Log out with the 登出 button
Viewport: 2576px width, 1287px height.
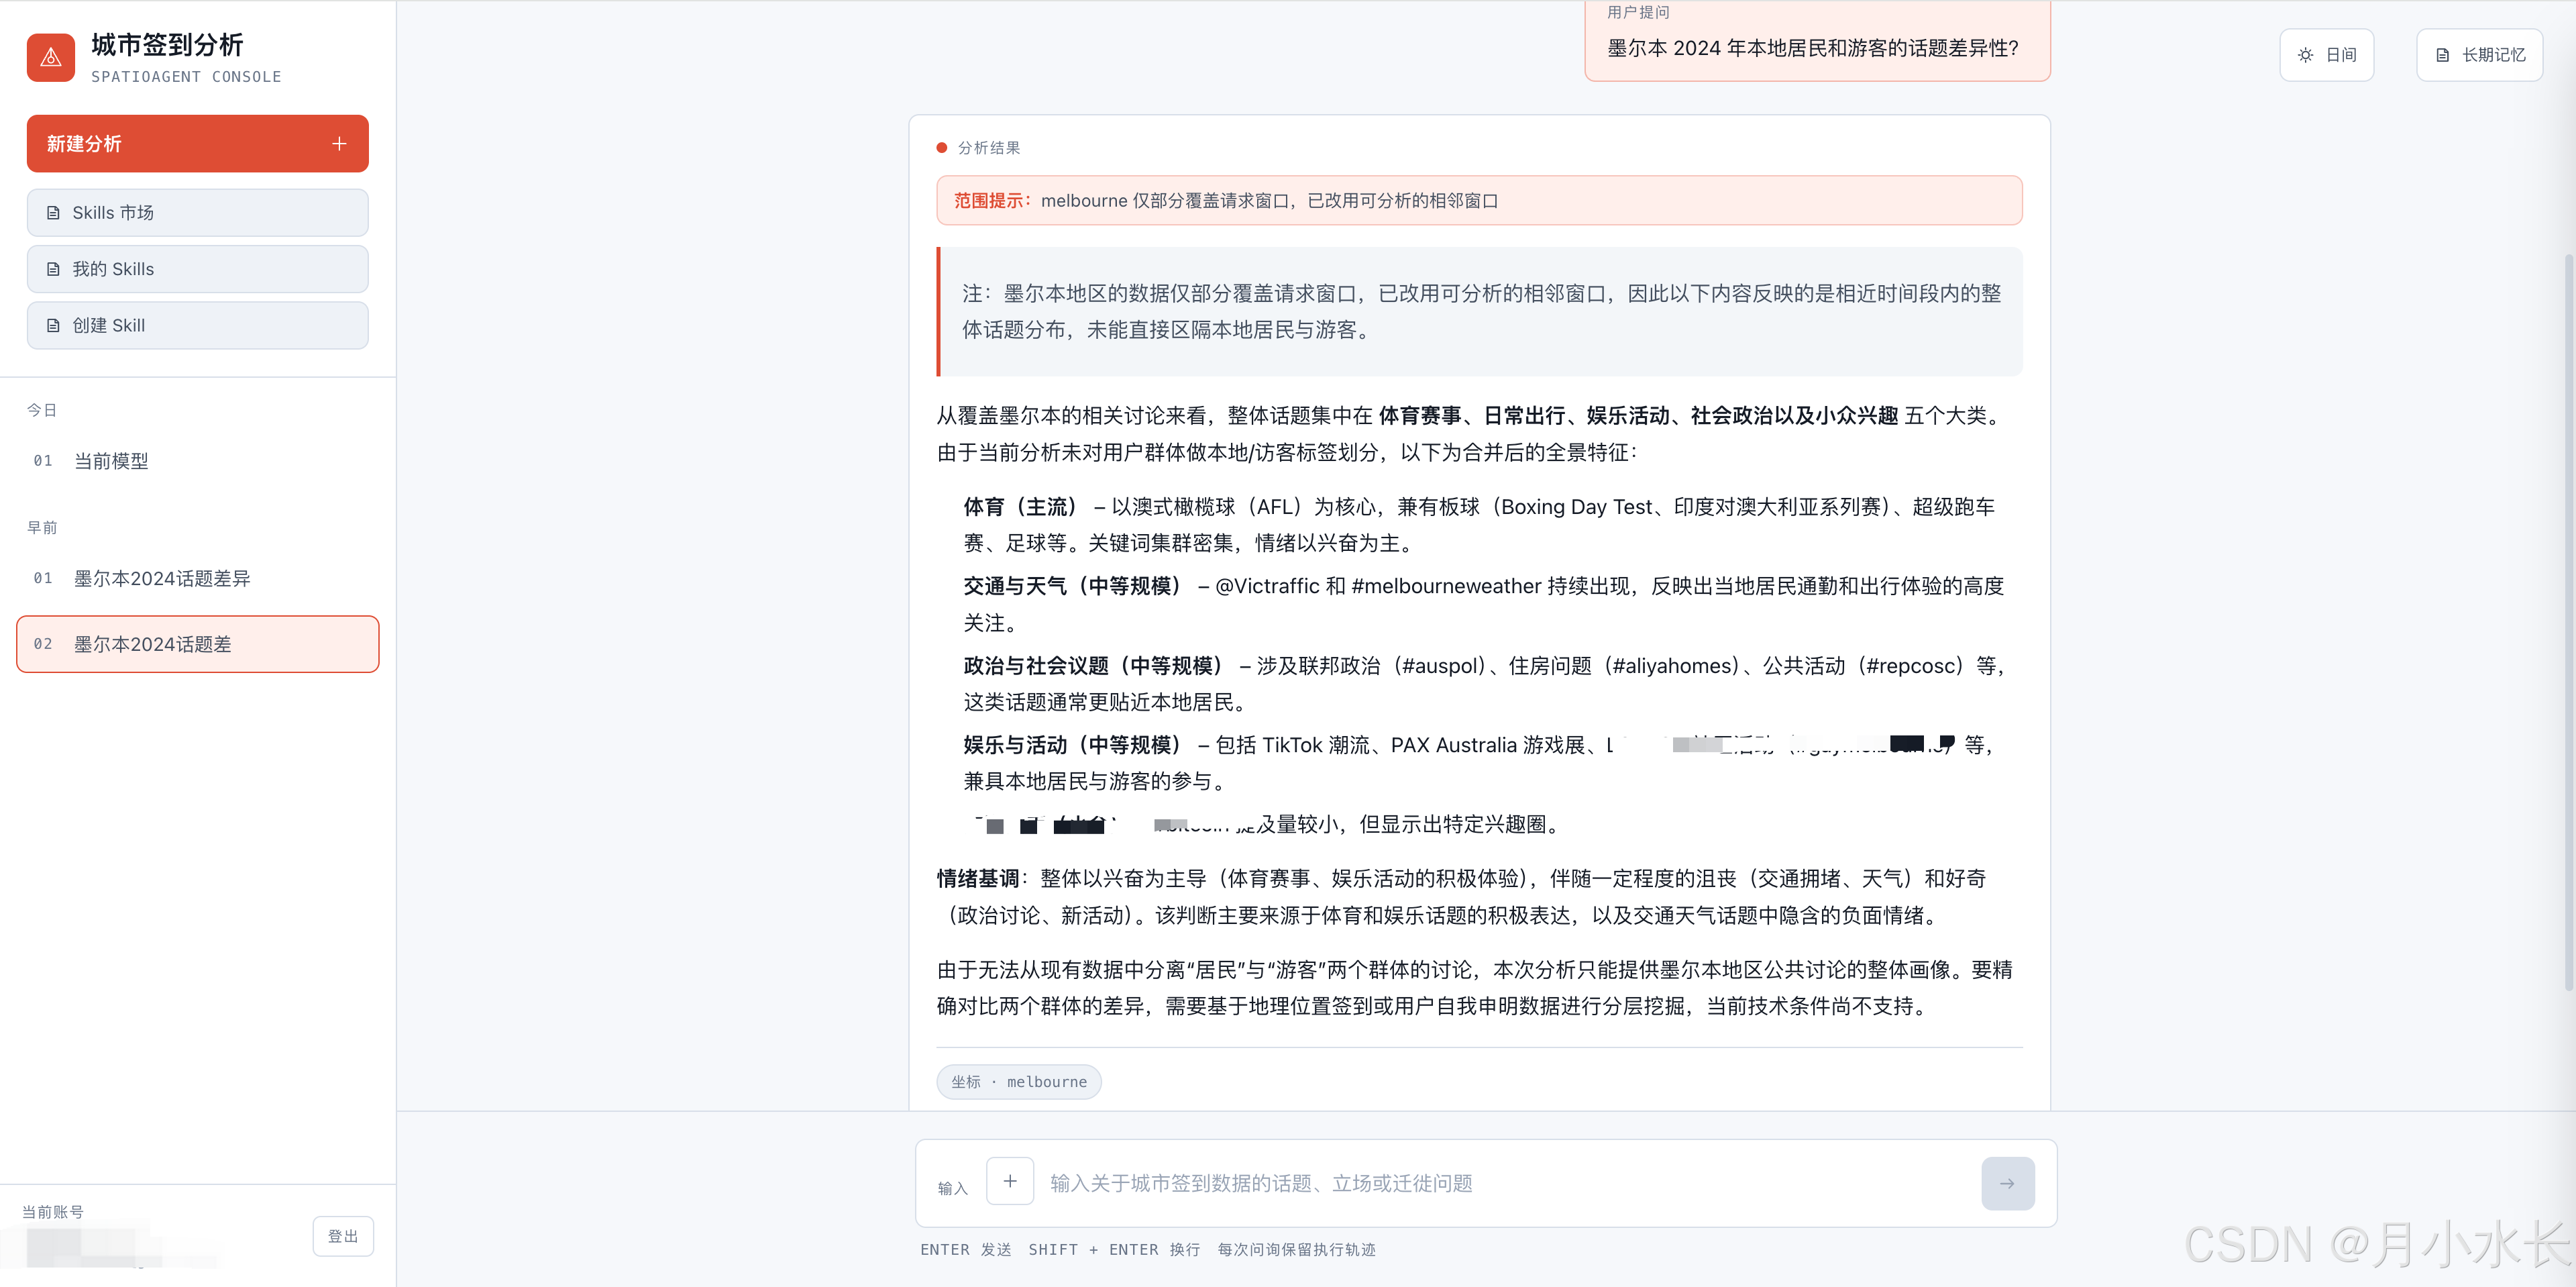pos(343,1236)
